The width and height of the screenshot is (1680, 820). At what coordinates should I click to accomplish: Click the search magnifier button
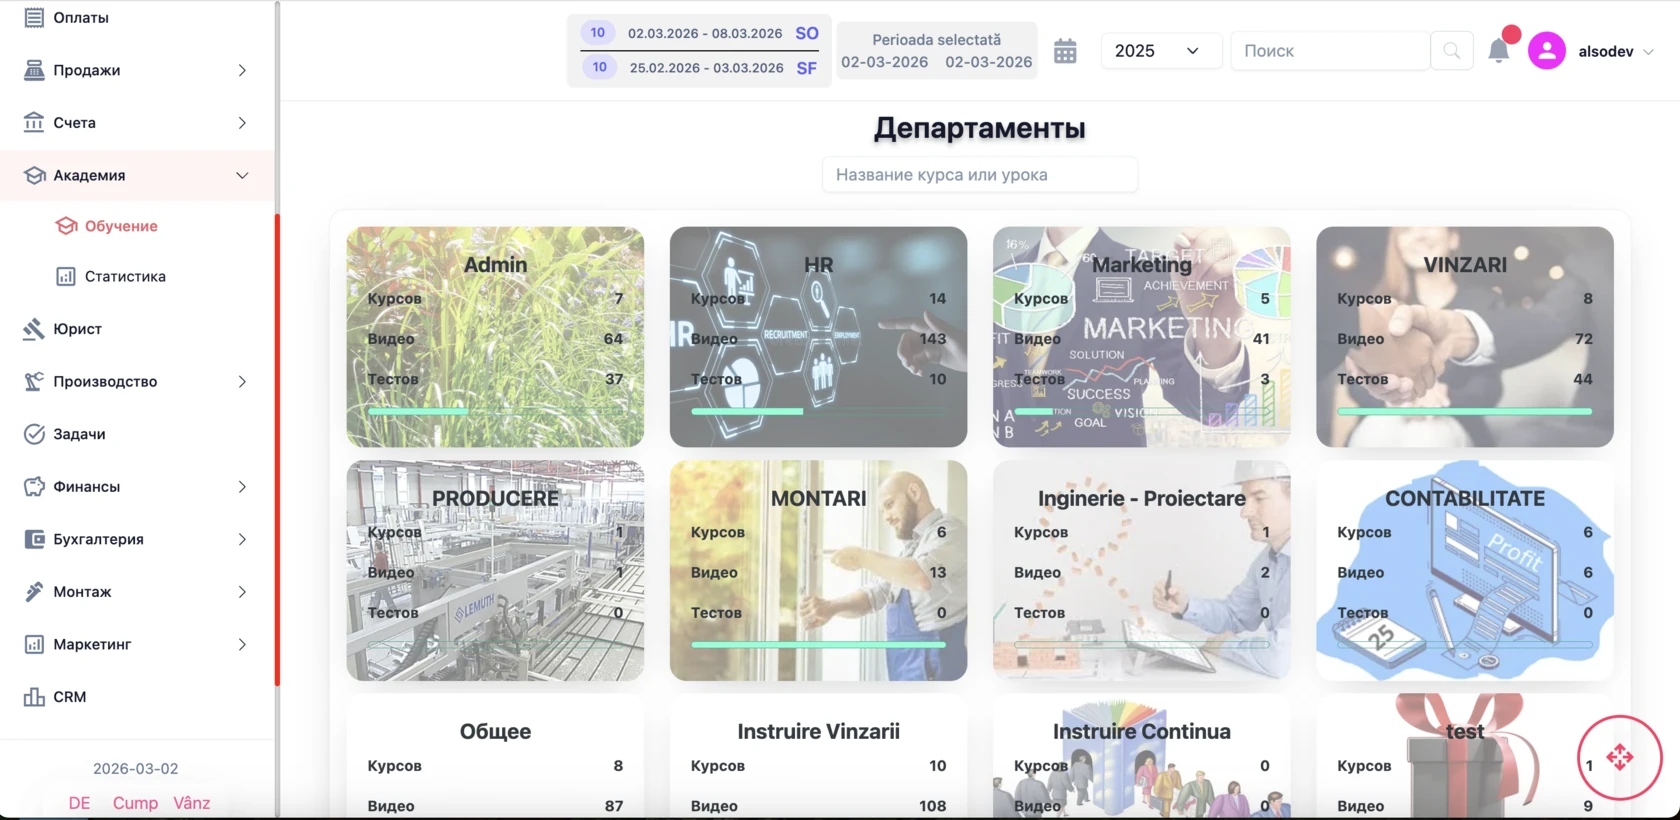(1451, 51)
